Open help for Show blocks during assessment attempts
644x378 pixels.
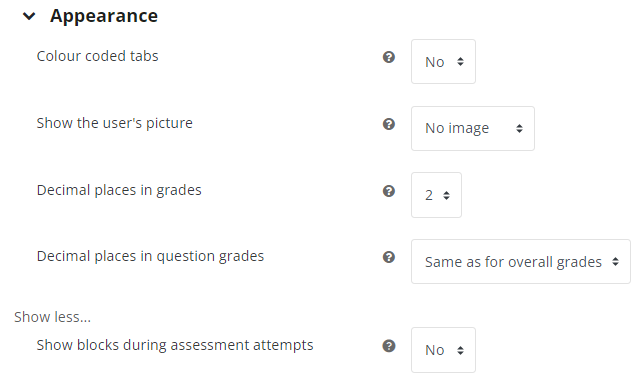[x=389, y=346]
